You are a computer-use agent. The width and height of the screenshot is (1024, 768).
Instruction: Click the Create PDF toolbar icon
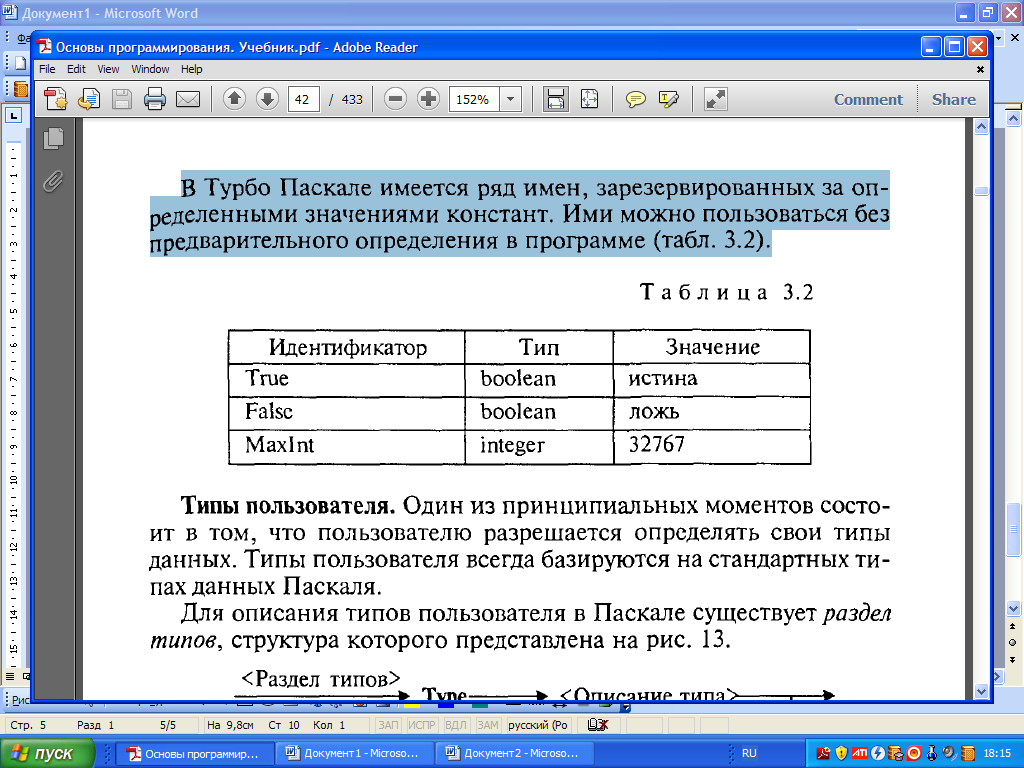point(56,99)
